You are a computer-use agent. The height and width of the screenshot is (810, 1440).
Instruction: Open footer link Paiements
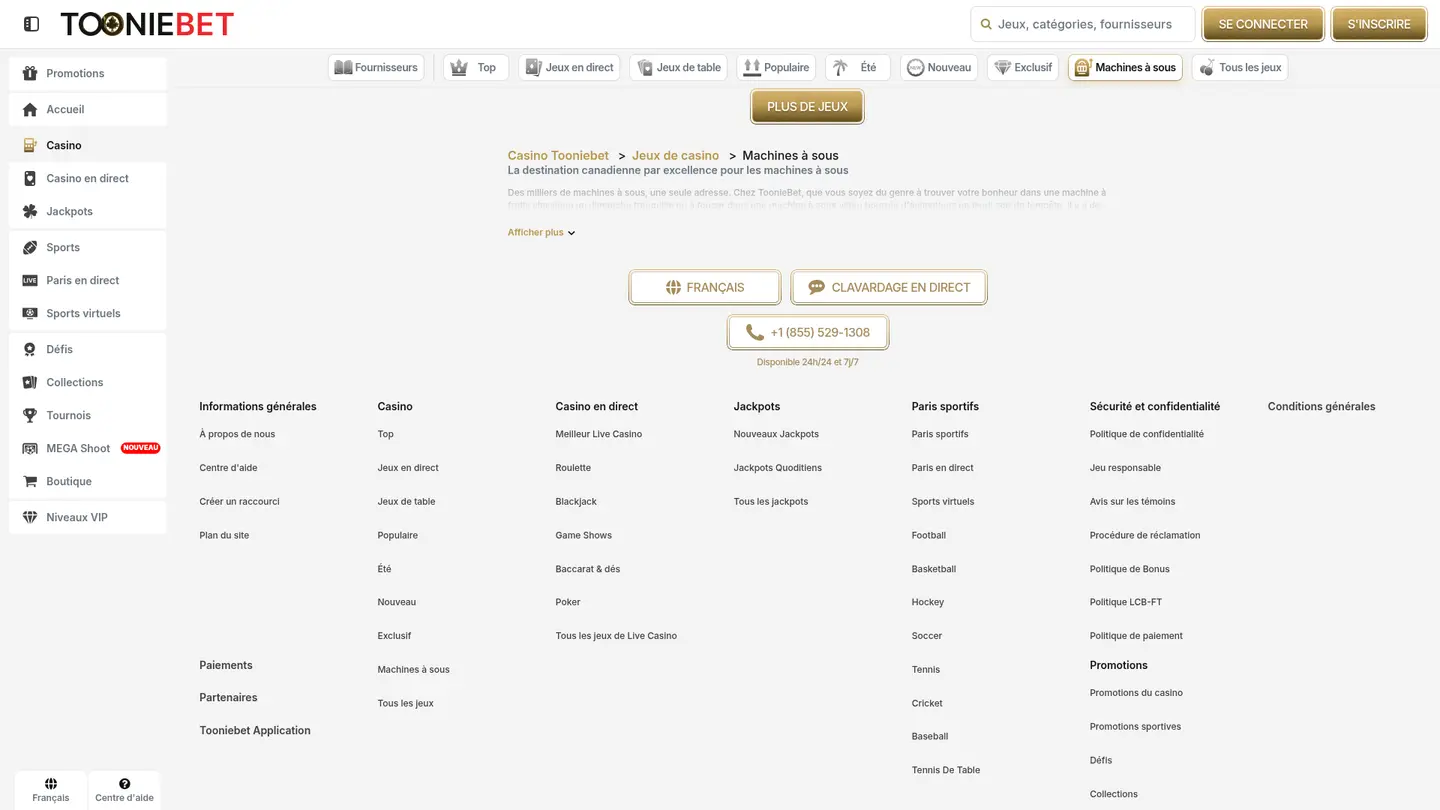[226, 665]
